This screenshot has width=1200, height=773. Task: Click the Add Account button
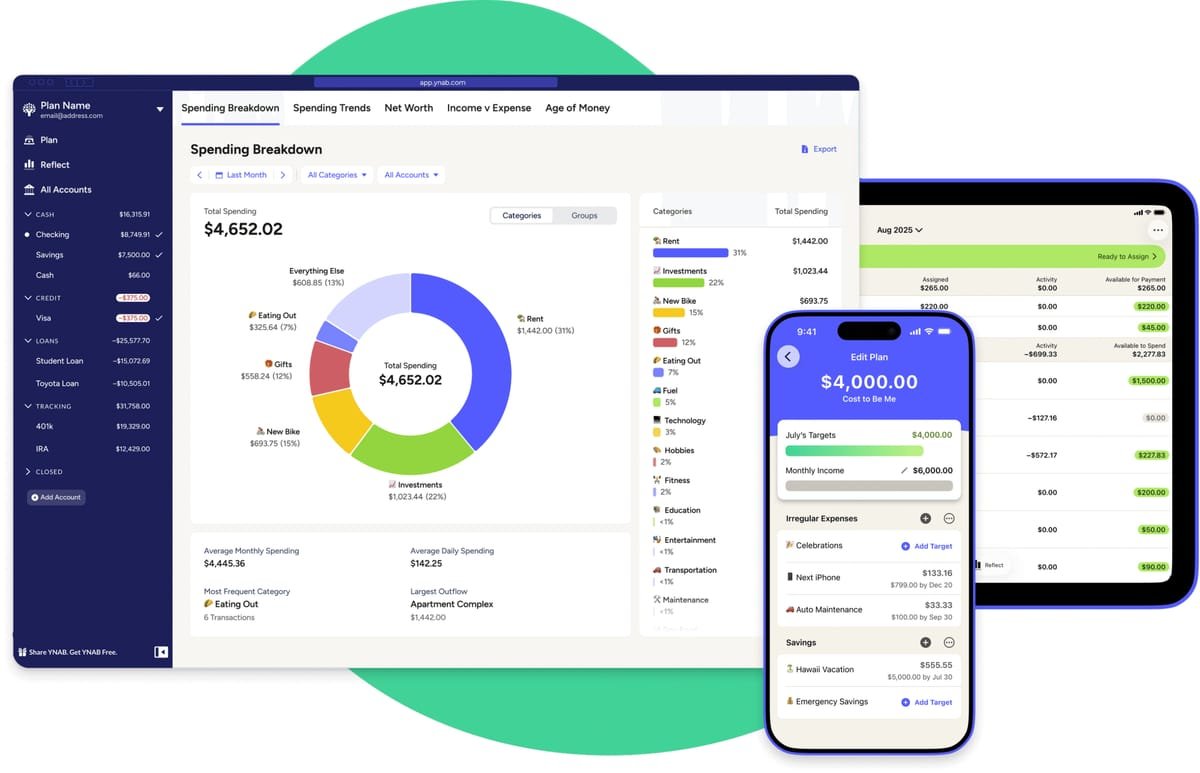click(x=56, y=497)
